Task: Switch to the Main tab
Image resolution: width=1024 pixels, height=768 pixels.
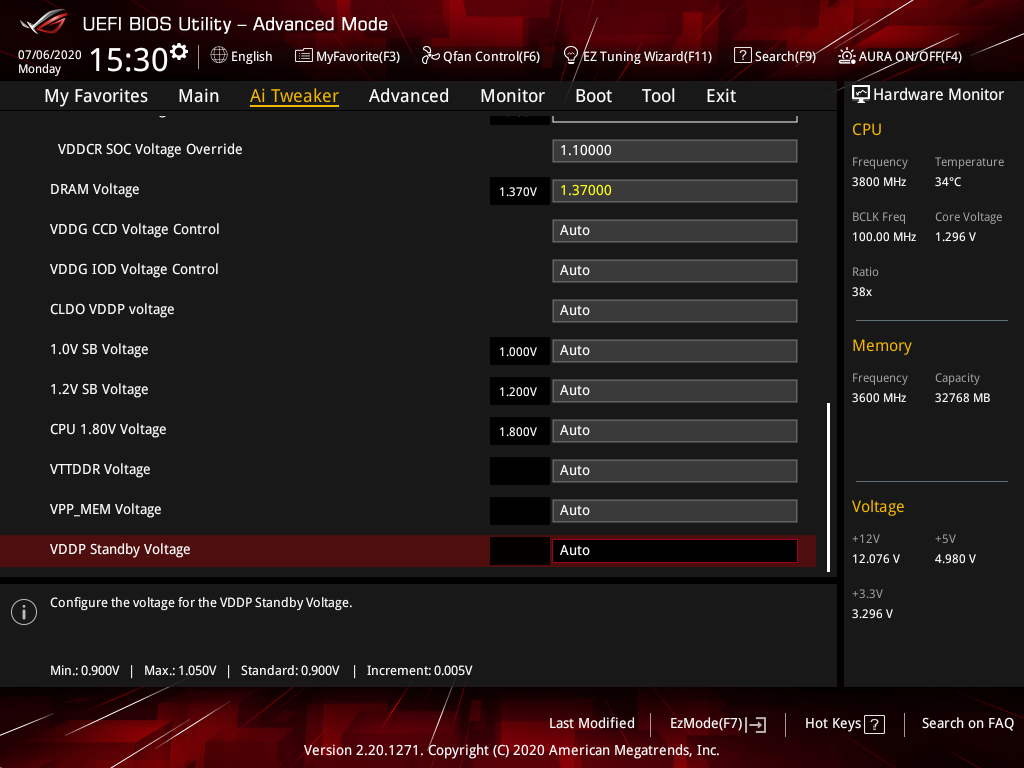Action: coord(199,96)
